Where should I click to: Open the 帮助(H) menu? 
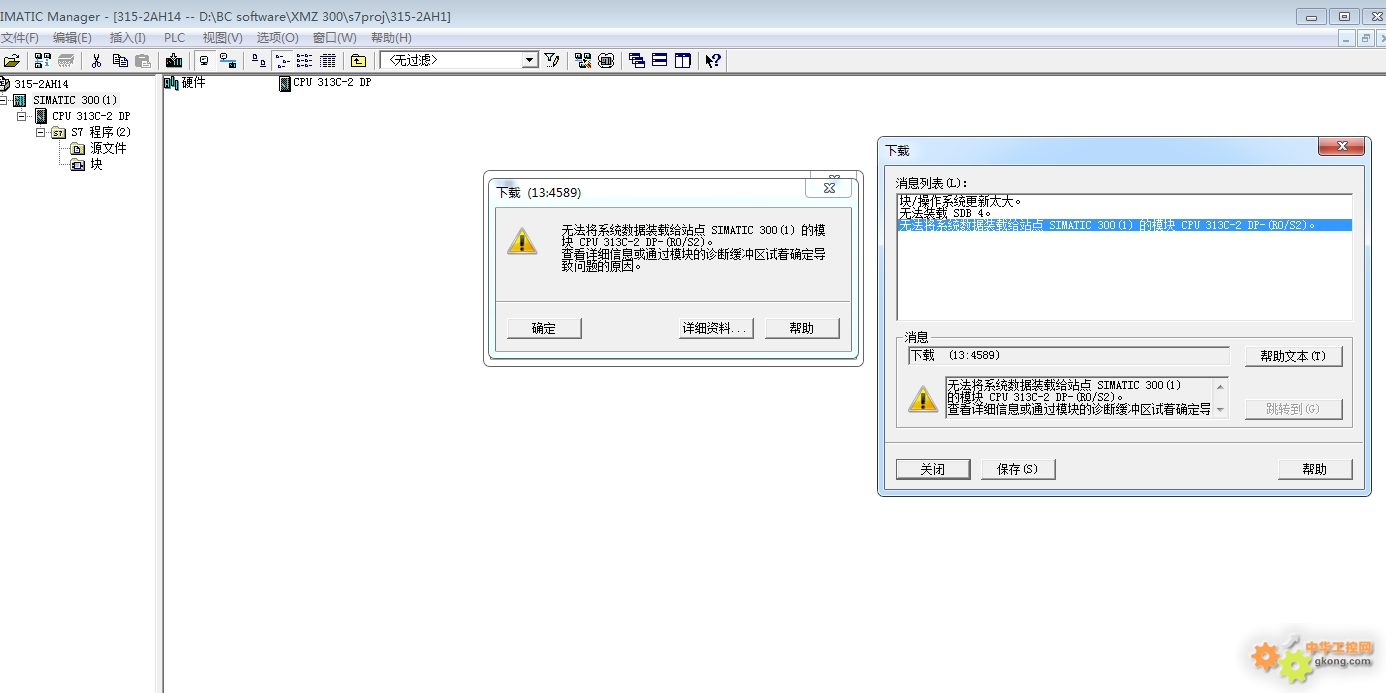click(x=391, y=38)
